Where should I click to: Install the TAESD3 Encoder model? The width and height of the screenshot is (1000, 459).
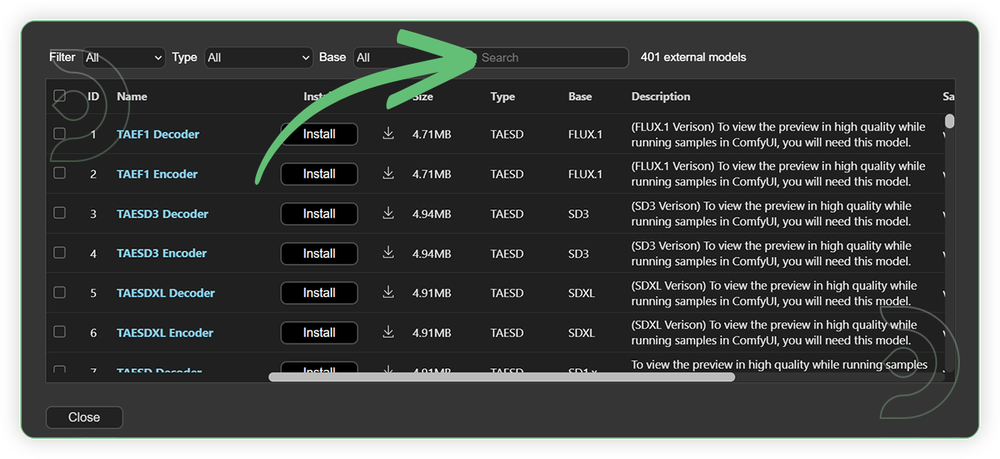tap(320, 253)
